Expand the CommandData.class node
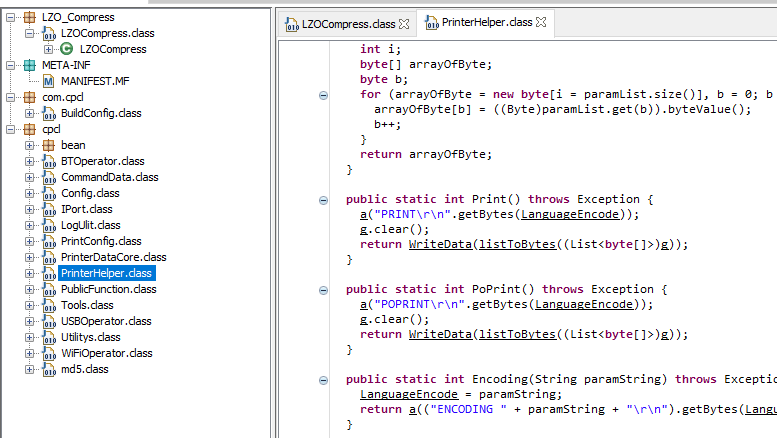Screen dimensions: 777x438 tap(30, 177)
